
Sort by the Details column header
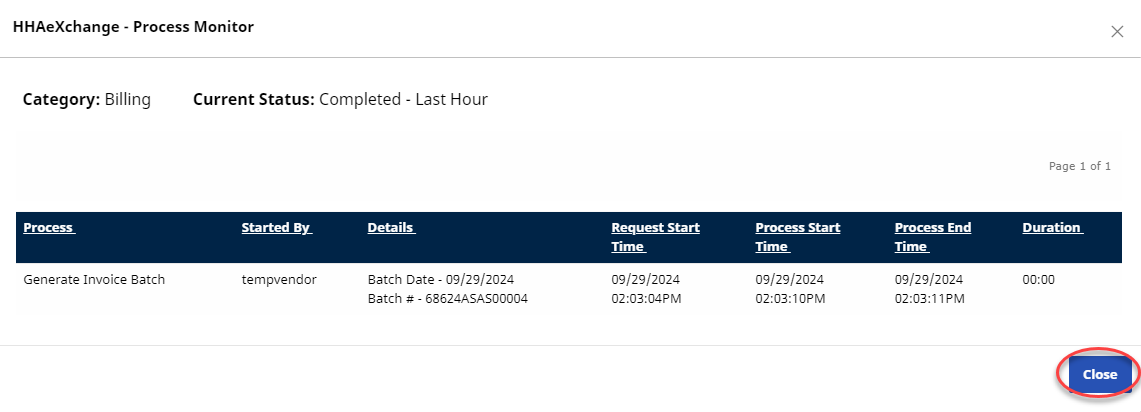[390, 228]
